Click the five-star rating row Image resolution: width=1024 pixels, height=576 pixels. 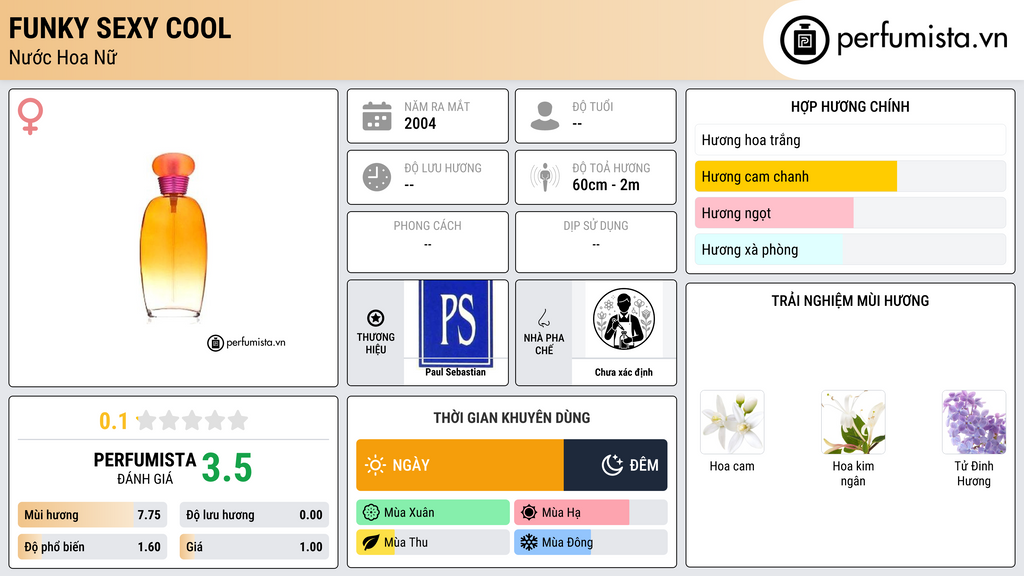click(193, 420)
